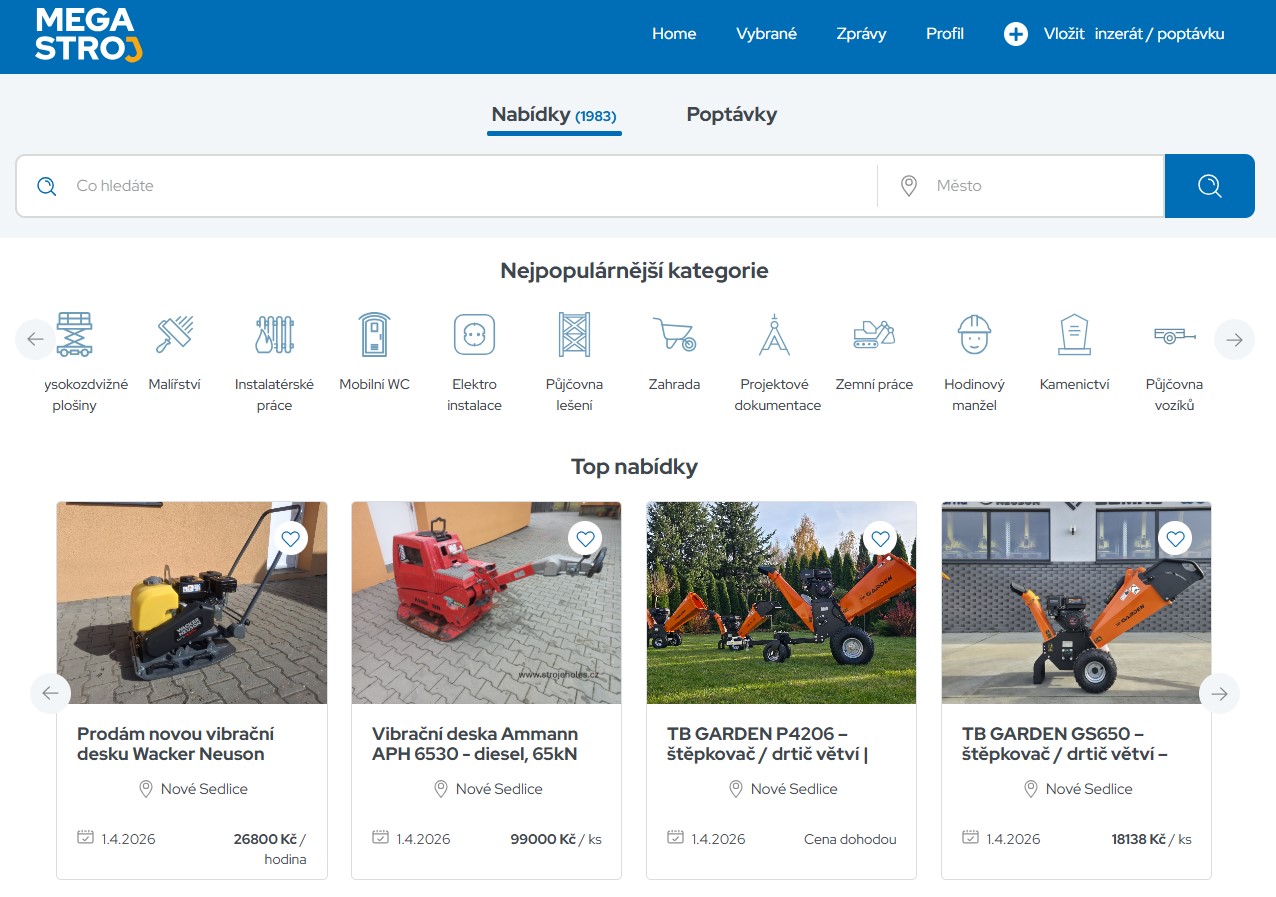
Task: Open Vibrační deska Ammann APH 6530 title
Action: pyautogui.click(x=475, y=744)
